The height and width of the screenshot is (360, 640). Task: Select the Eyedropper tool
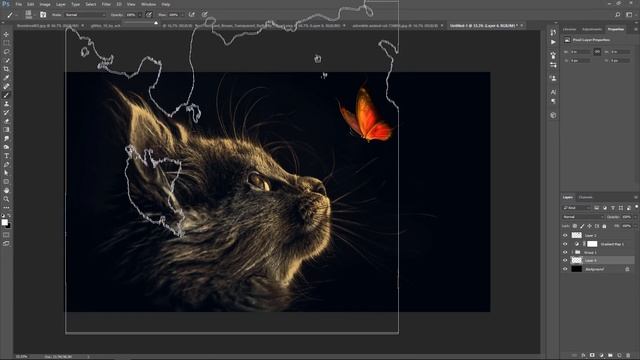(6, 78)
